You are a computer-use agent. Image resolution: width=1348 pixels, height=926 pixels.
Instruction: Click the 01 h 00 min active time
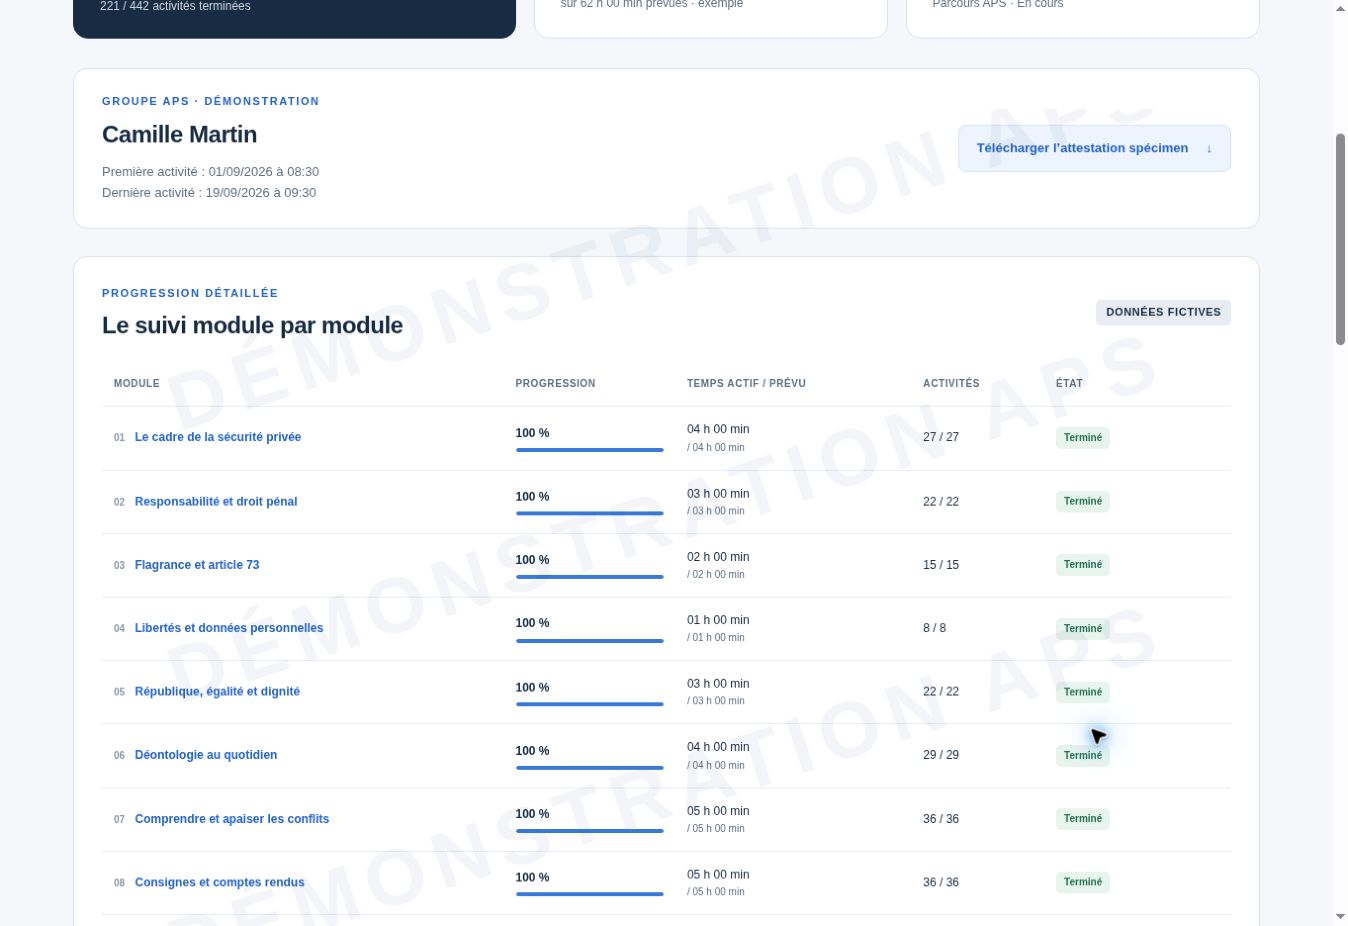[718, 620]
